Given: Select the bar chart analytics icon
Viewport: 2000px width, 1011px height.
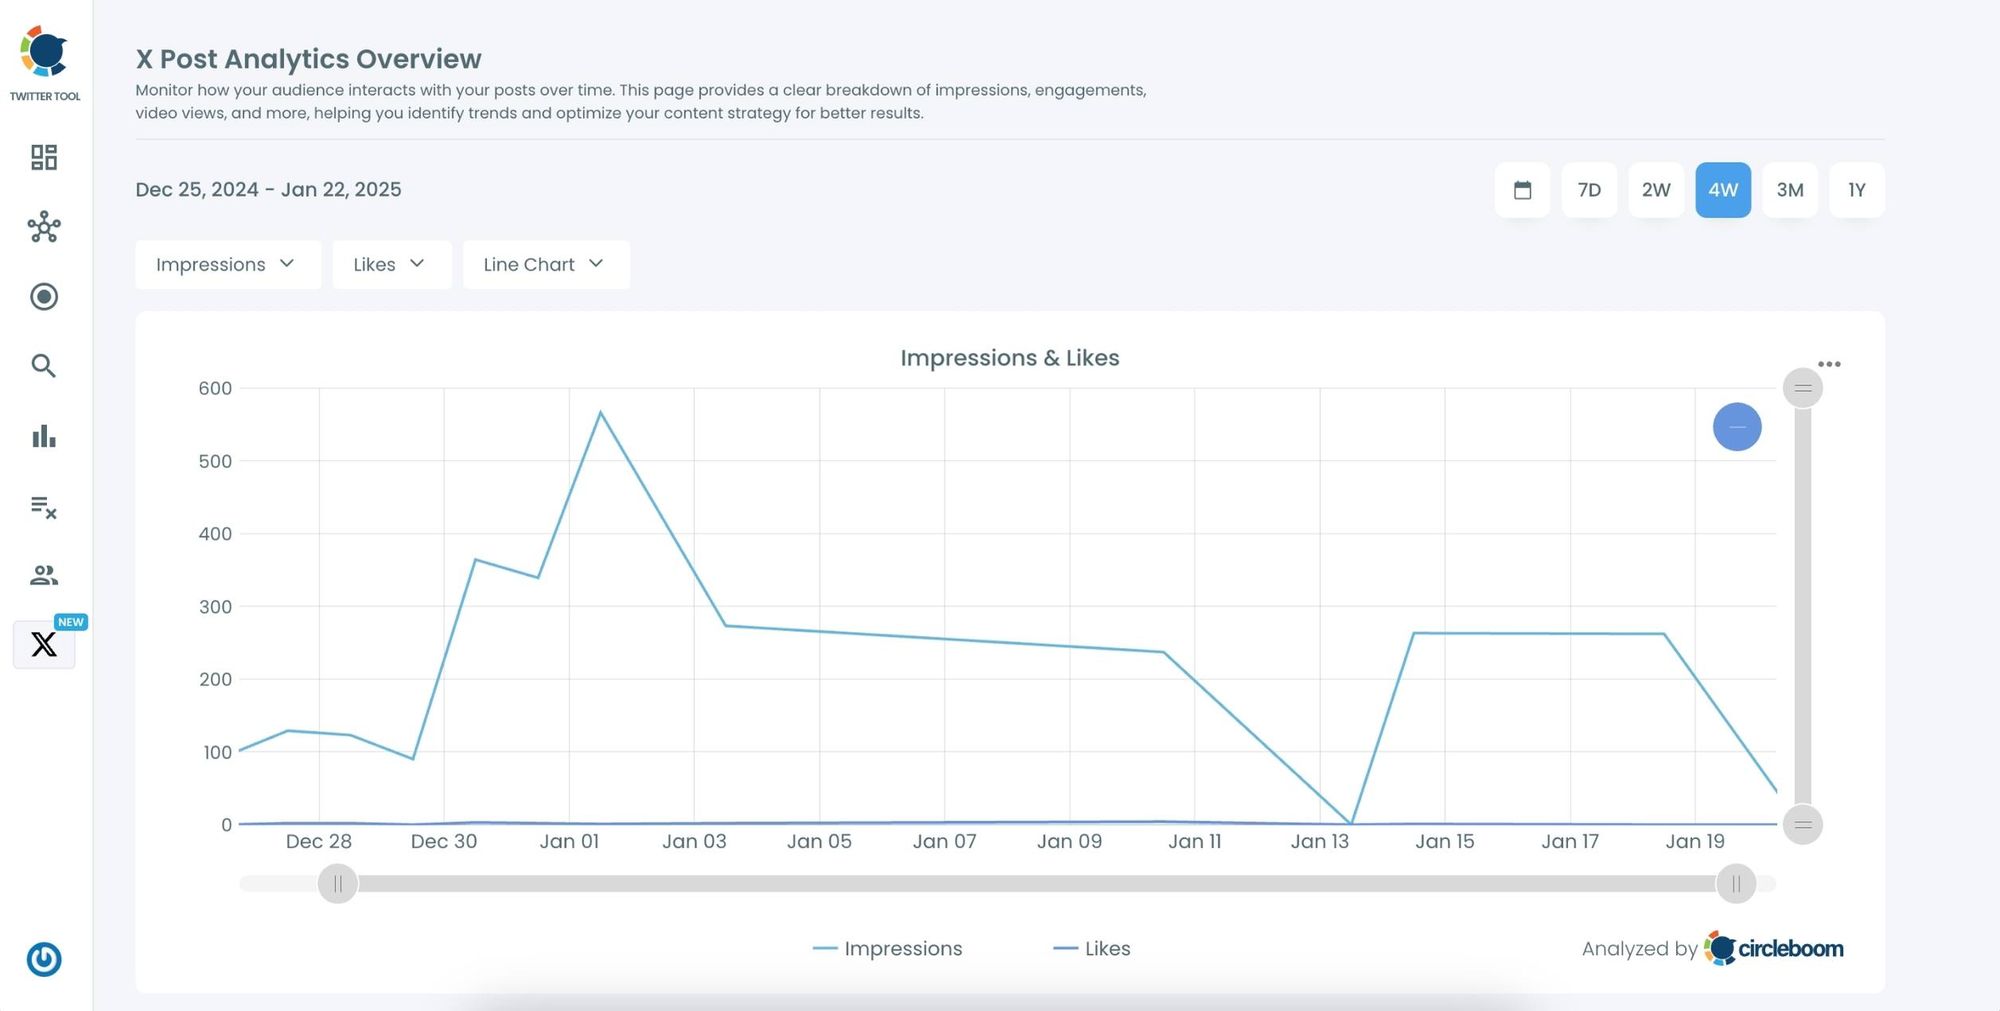Looking at the screenshot, I should pos(44,436).
